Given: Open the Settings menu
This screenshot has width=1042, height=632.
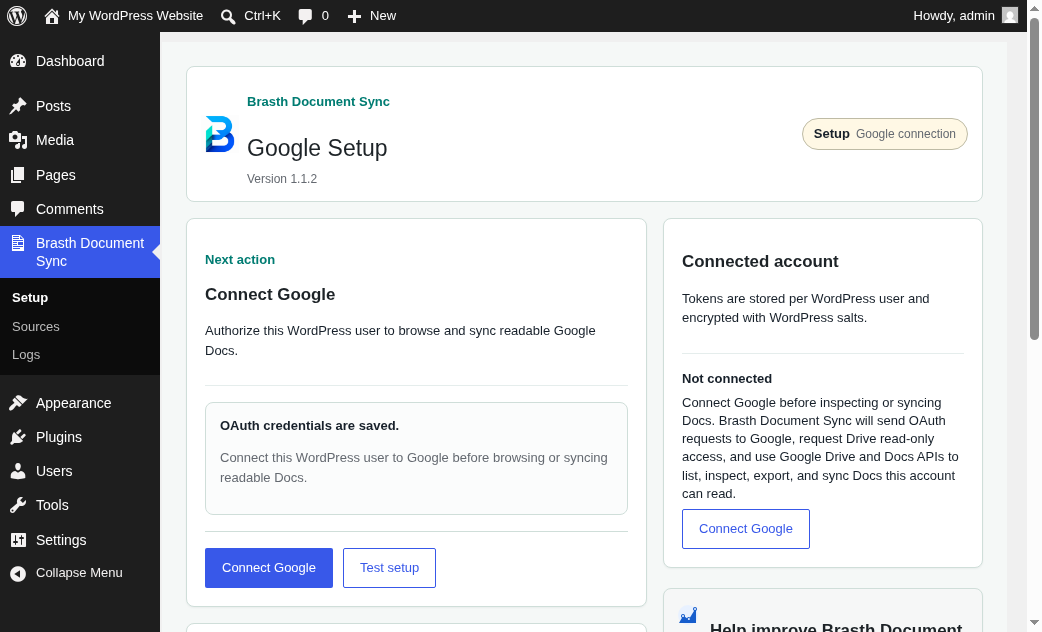Looking at the screenshot, I should [80, 540].
